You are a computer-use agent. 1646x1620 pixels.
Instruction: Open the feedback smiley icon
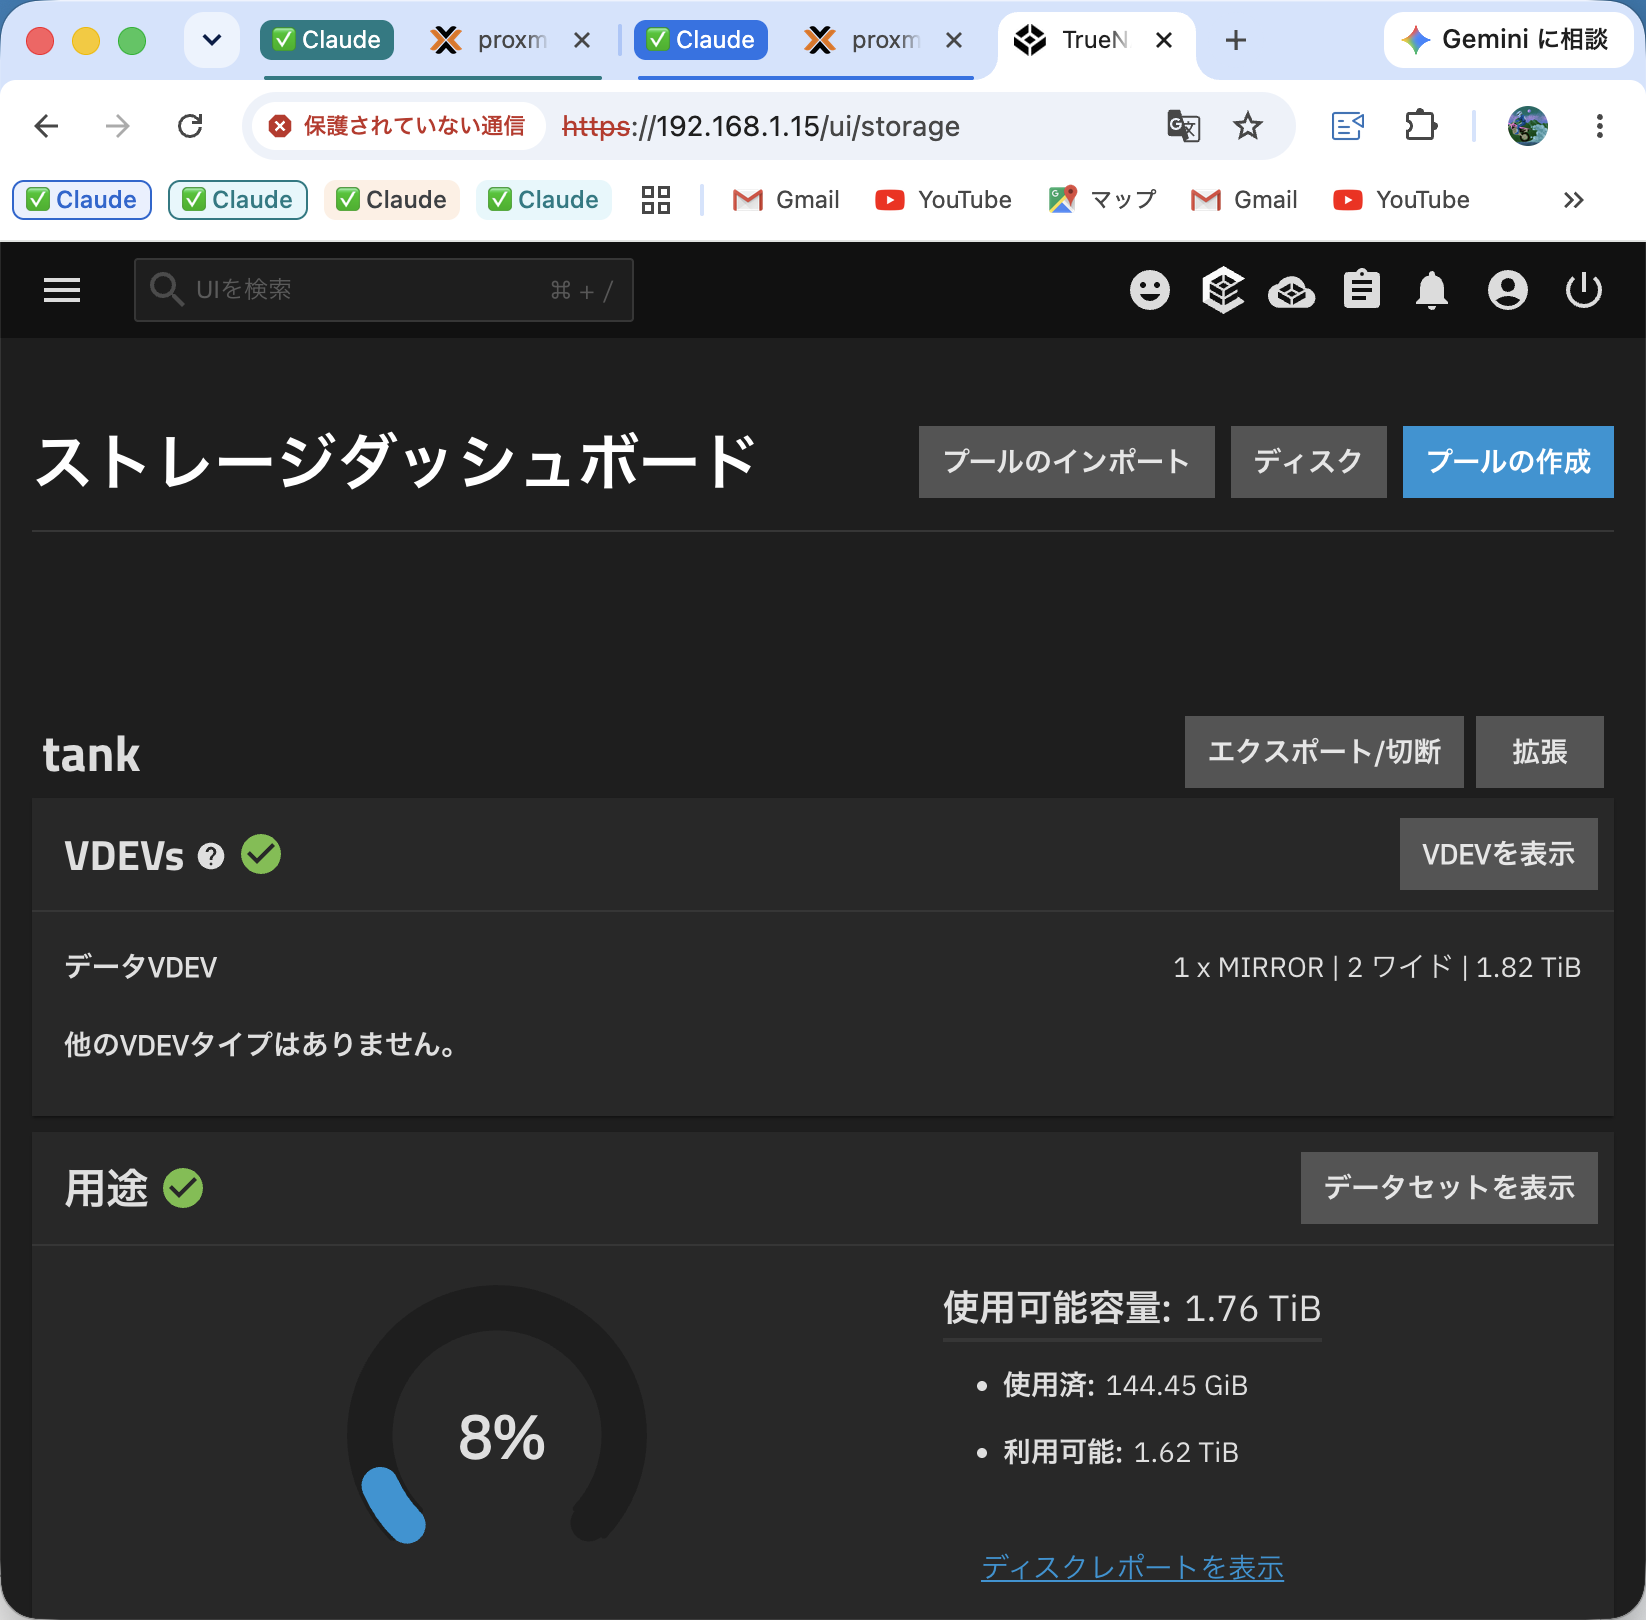[1150, 290]
